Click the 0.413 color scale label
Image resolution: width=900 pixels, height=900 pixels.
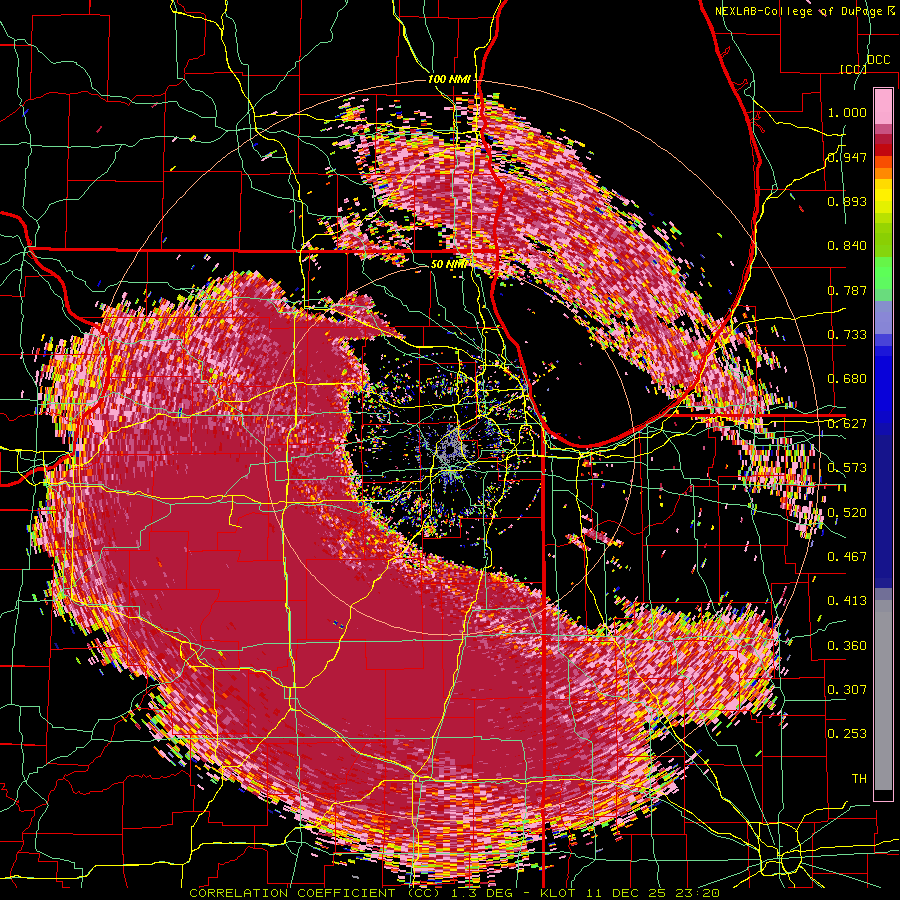tap(847, 601)
